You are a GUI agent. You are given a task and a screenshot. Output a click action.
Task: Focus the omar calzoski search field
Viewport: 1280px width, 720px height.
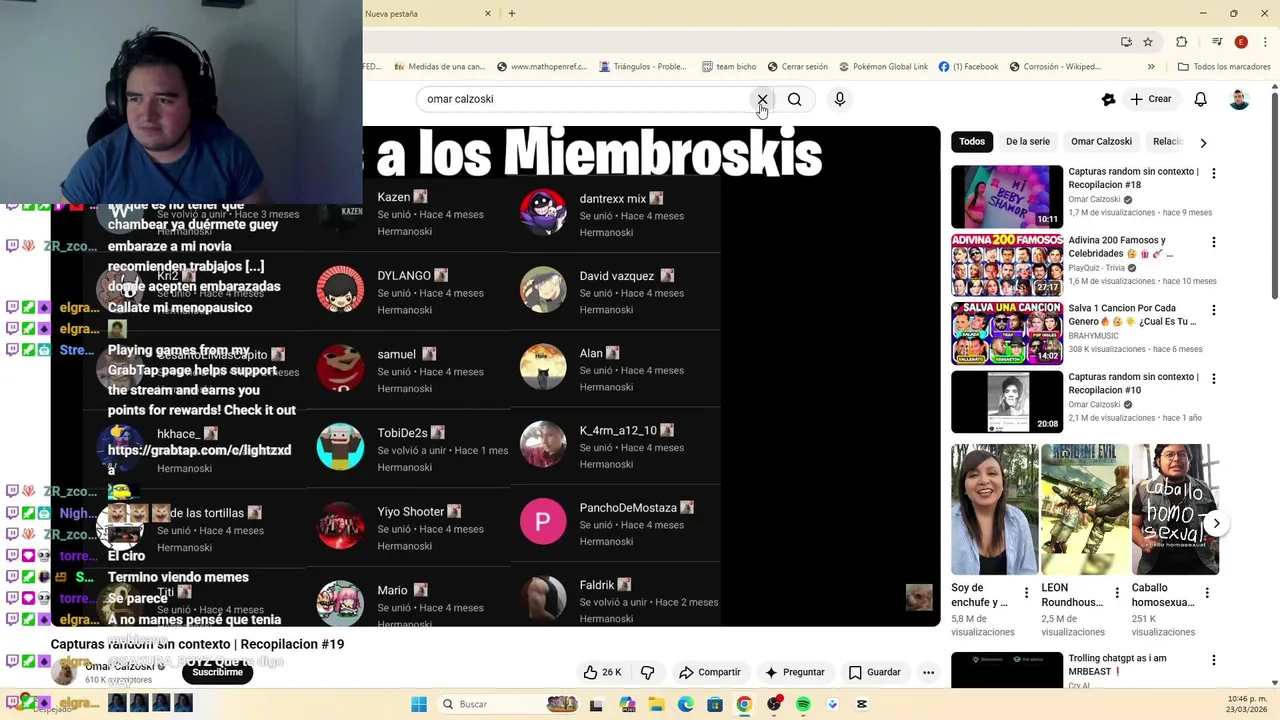(x=585, y=99)
